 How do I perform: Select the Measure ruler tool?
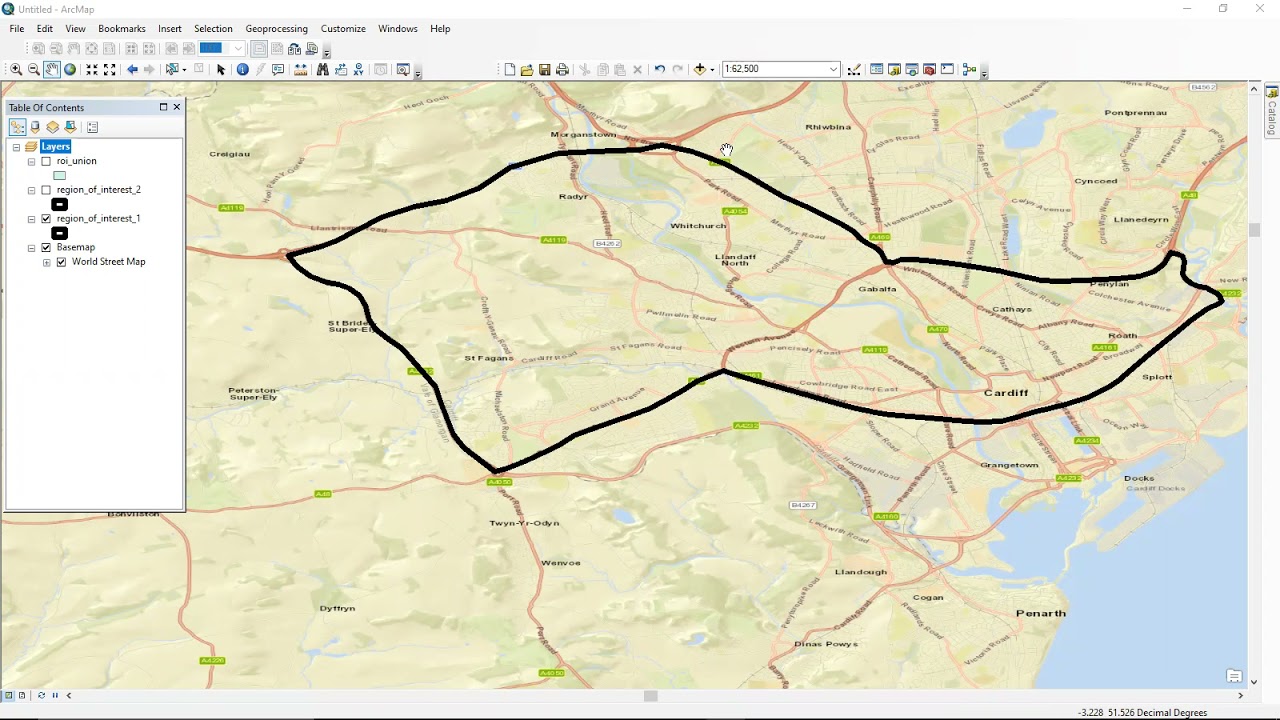pyautogui.click(x=300, y=69)
